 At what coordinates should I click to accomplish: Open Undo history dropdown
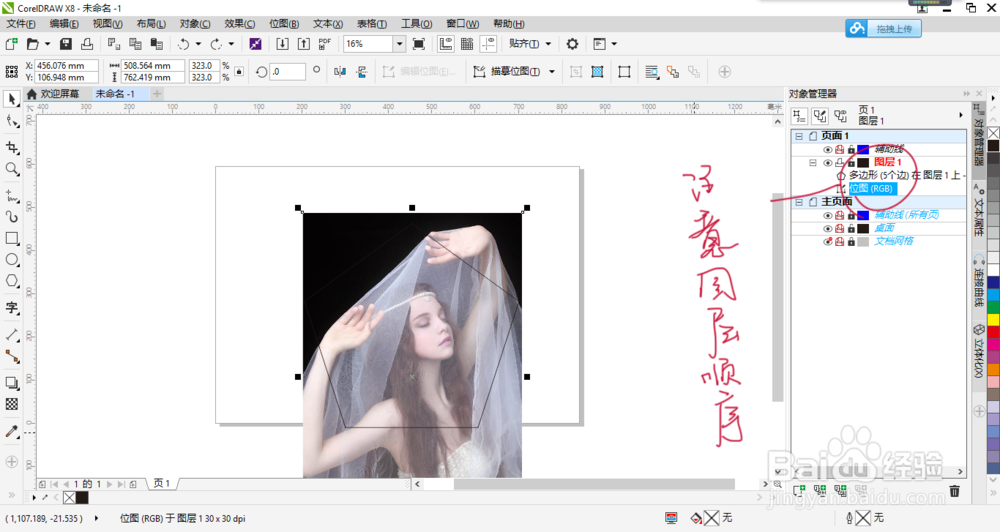coord(198,43)
